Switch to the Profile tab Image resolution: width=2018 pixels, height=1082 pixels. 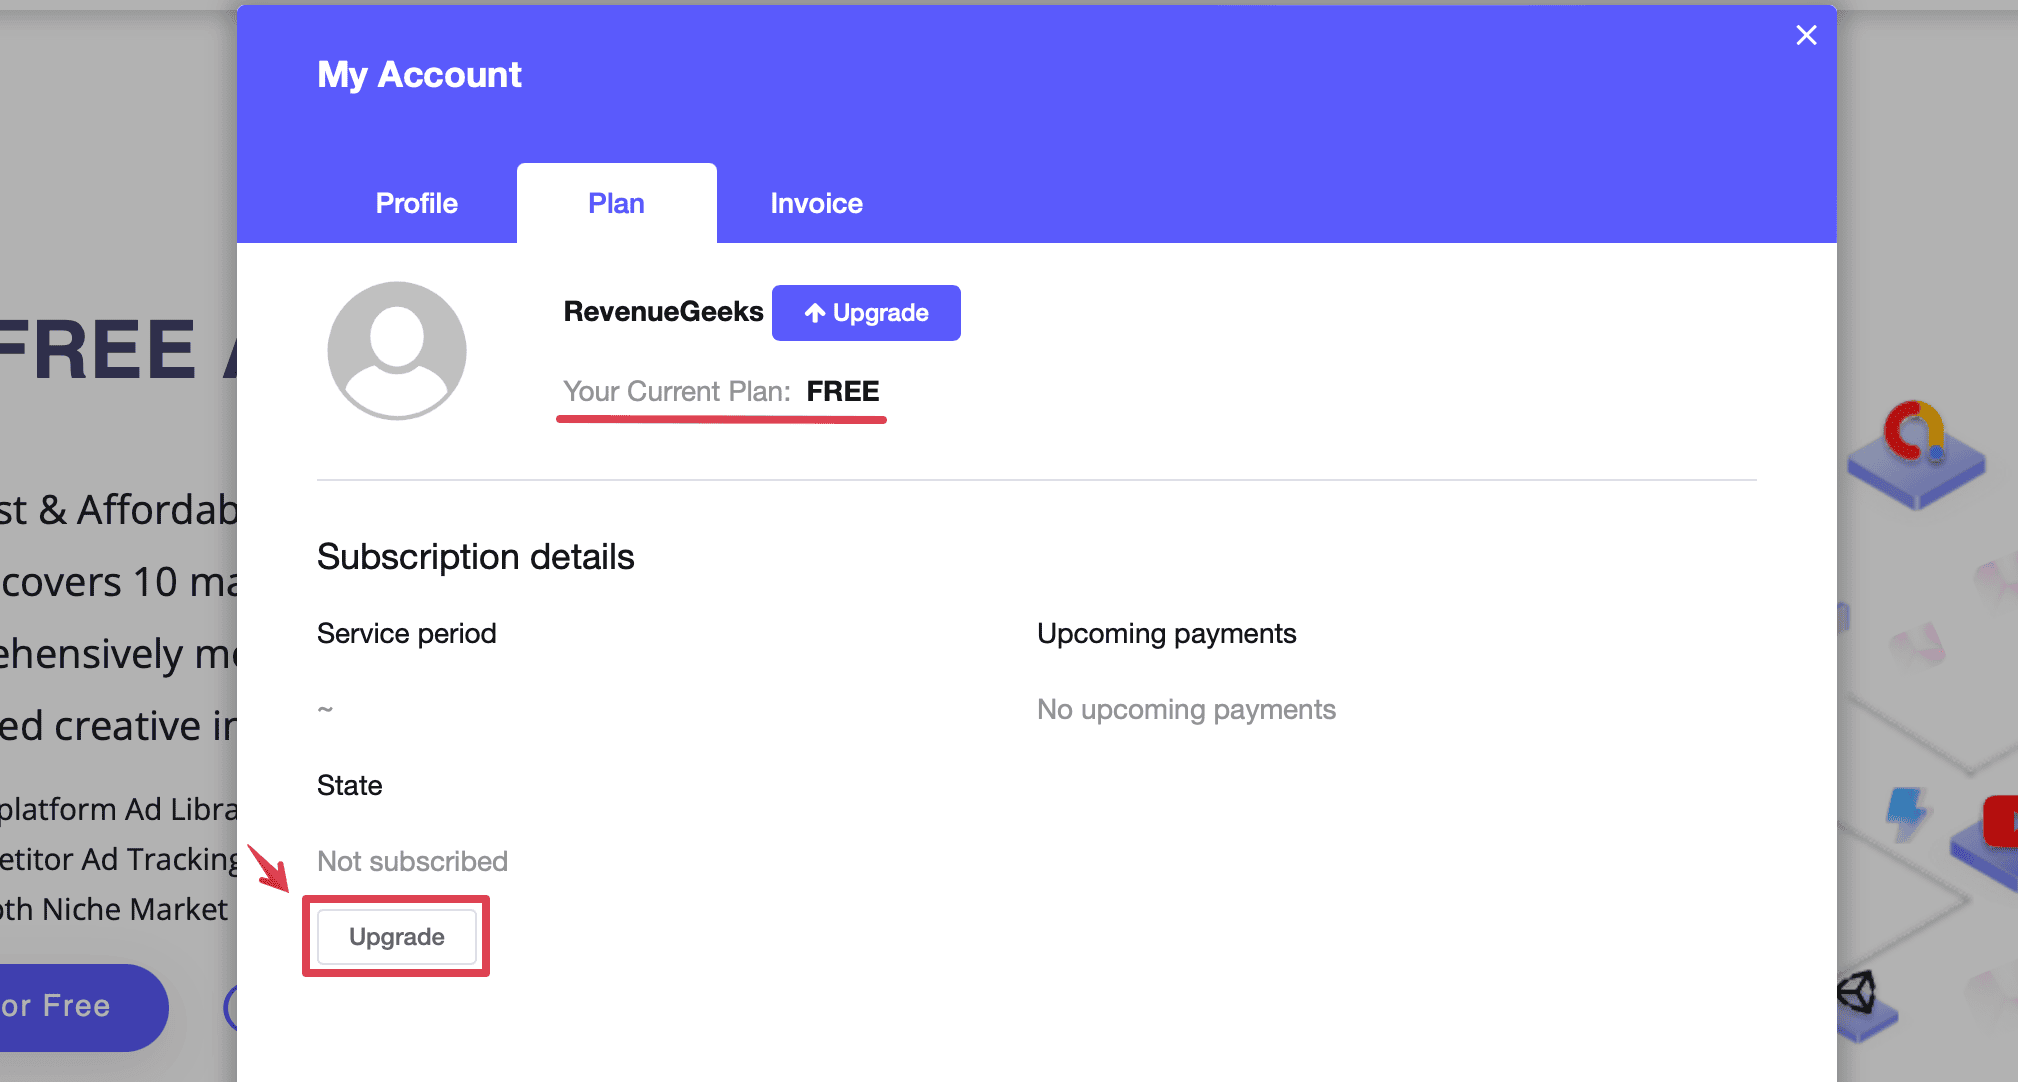point(416,203)
